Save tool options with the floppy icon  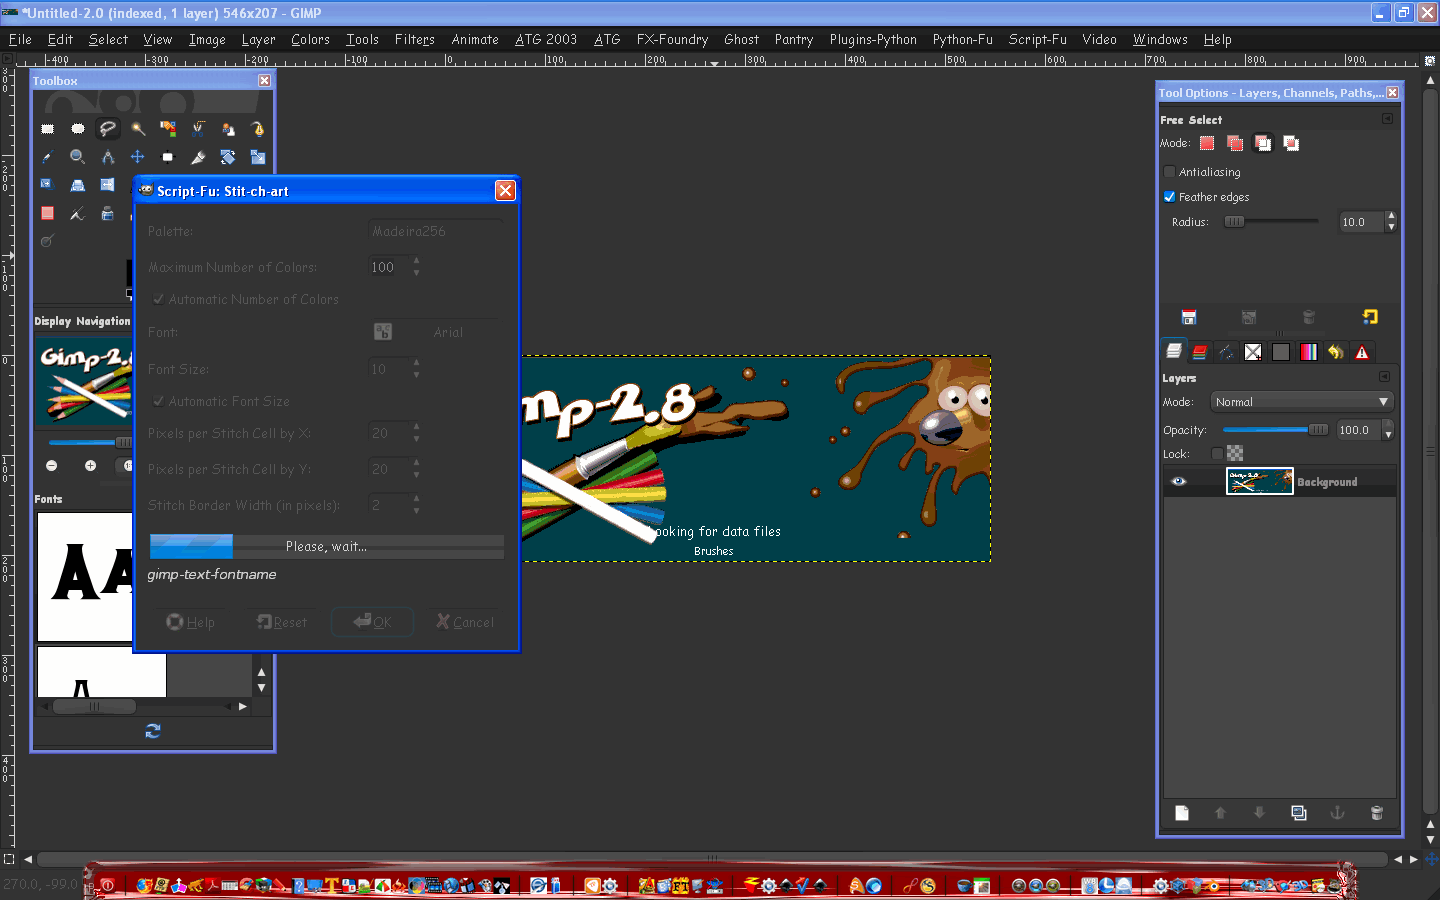[x=1189, y=317]
